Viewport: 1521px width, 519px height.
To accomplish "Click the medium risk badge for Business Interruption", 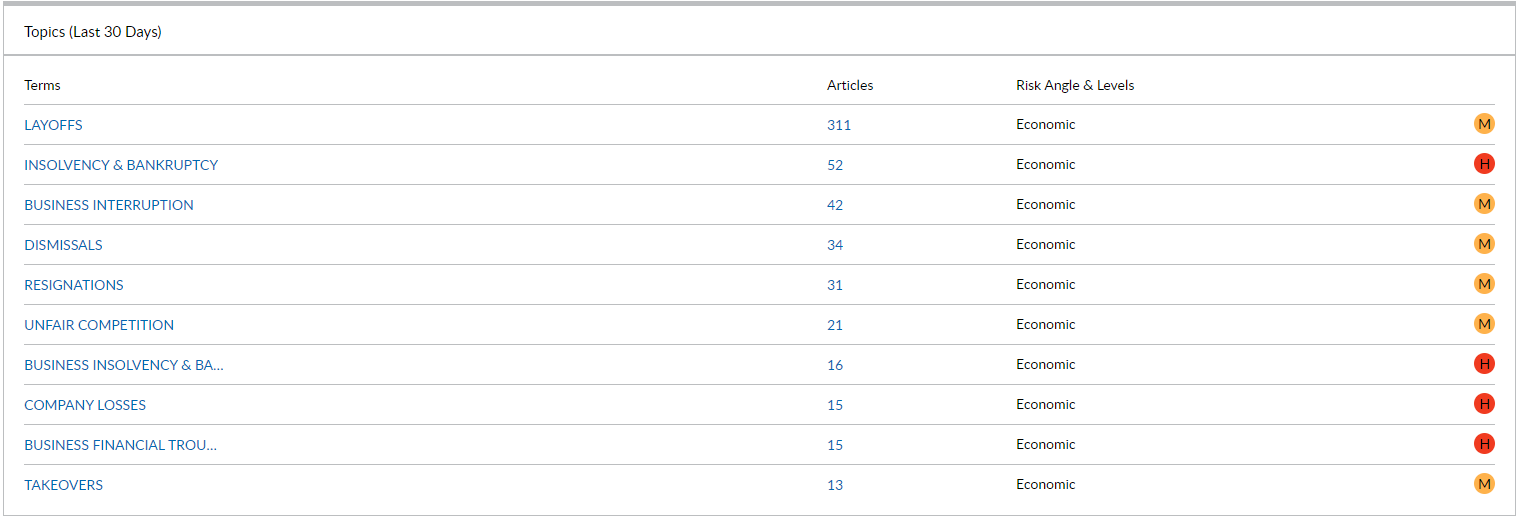I will (1484, 204).
